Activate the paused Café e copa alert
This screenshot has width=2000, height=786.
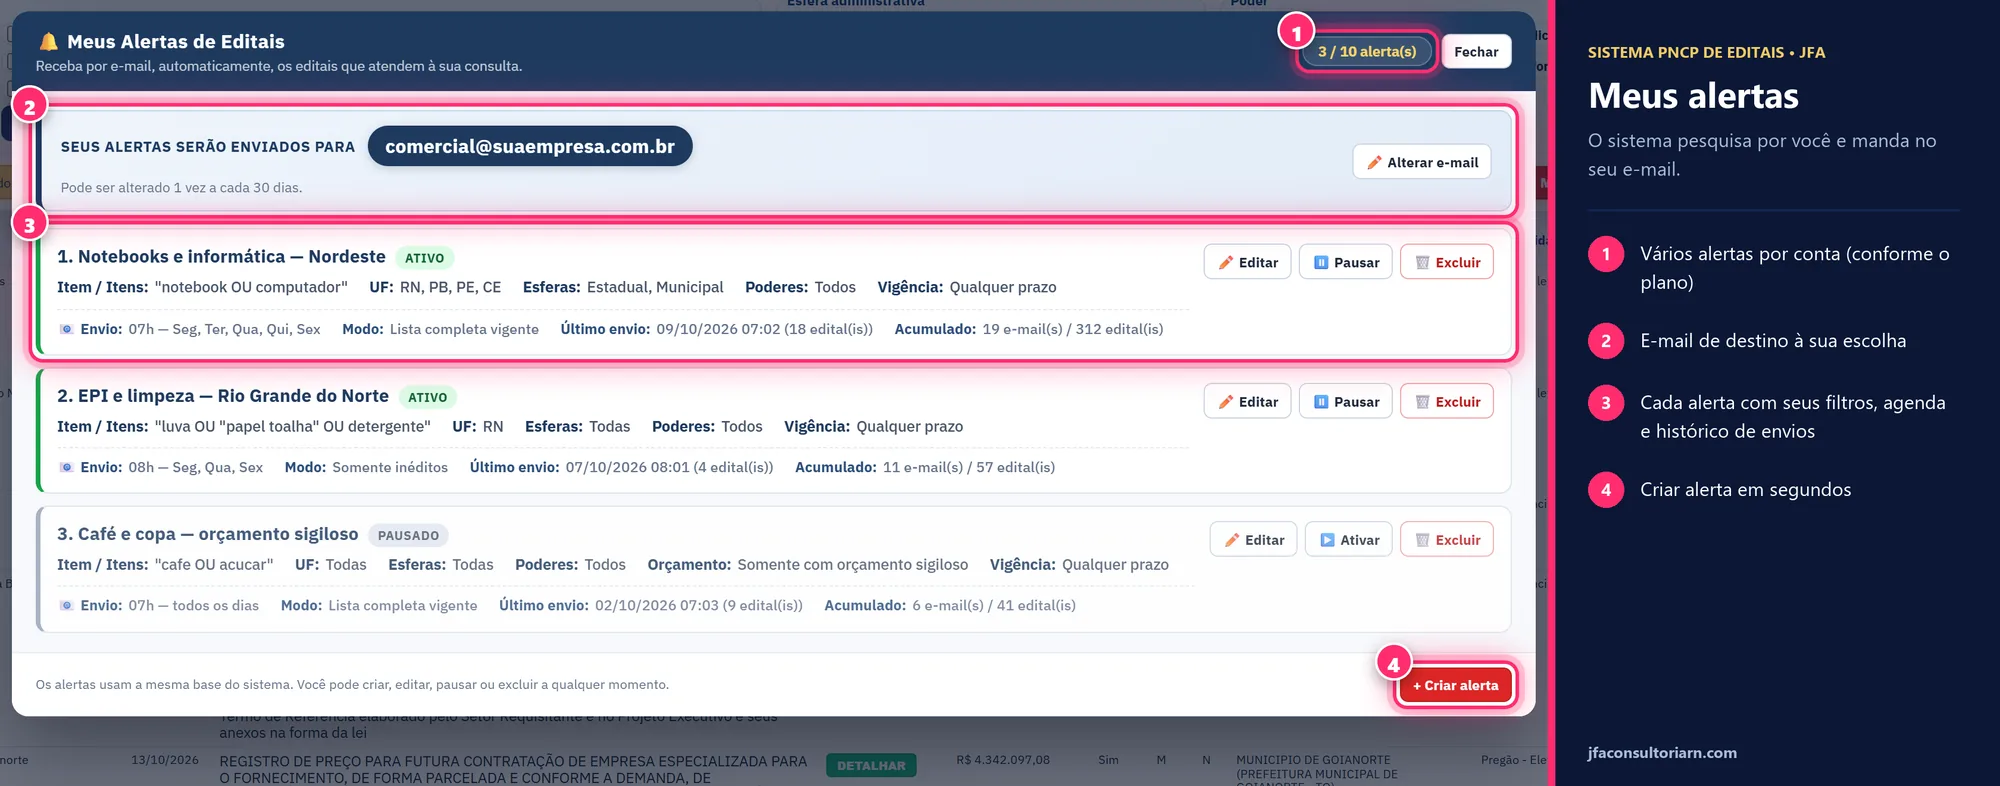point(1348,539)
